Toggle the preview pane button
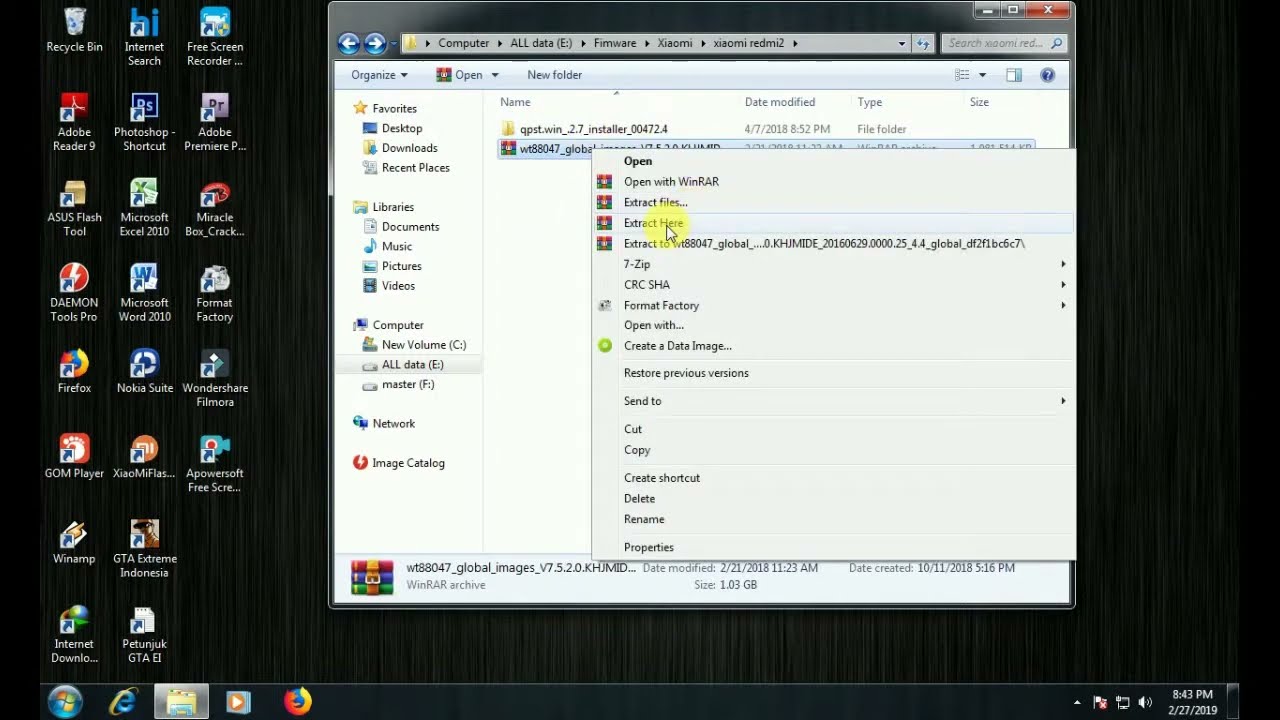Viewport: 1280px width, 720px height. (x=1013, y=75)
